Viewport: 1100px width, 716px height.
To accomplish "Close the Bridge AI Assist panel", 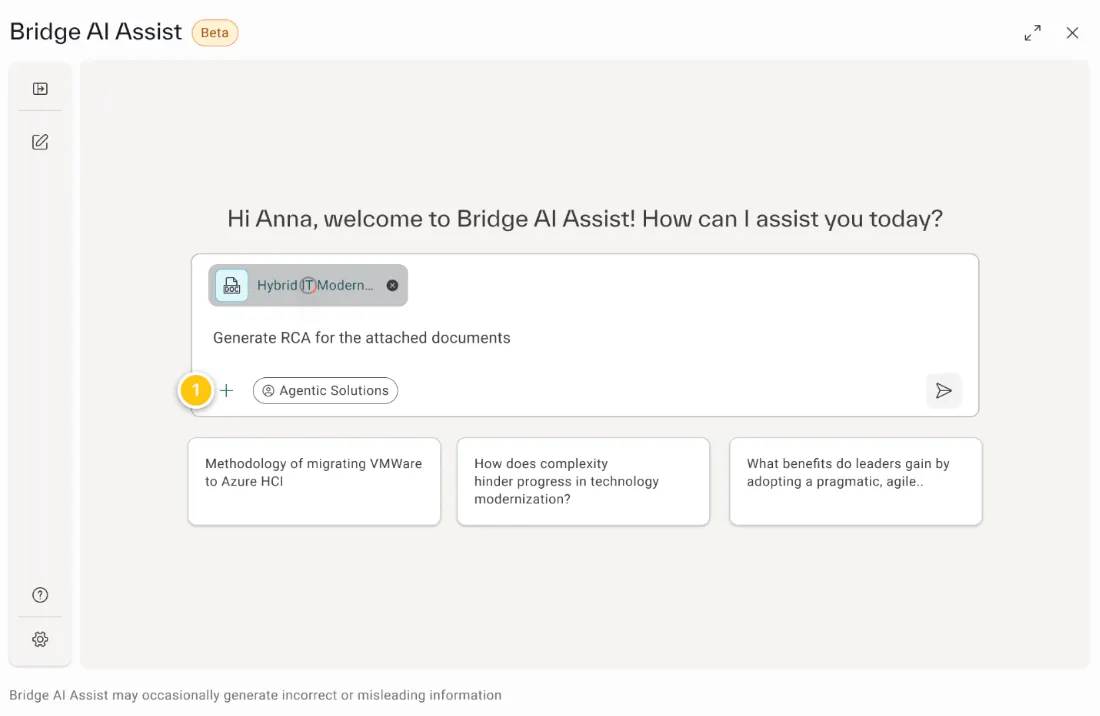I will point(1072,33).
